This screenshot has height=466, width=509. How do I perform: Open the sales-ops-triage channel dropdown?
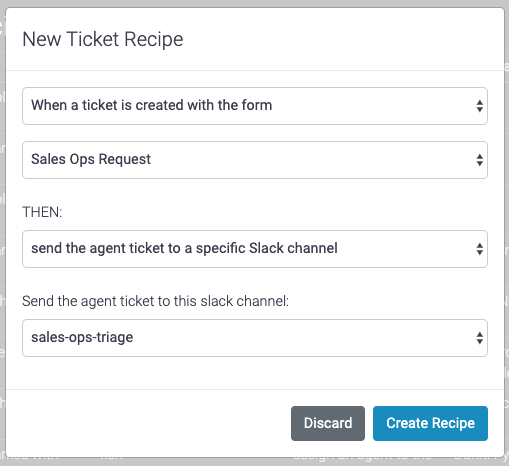click(x=255, y=338)
